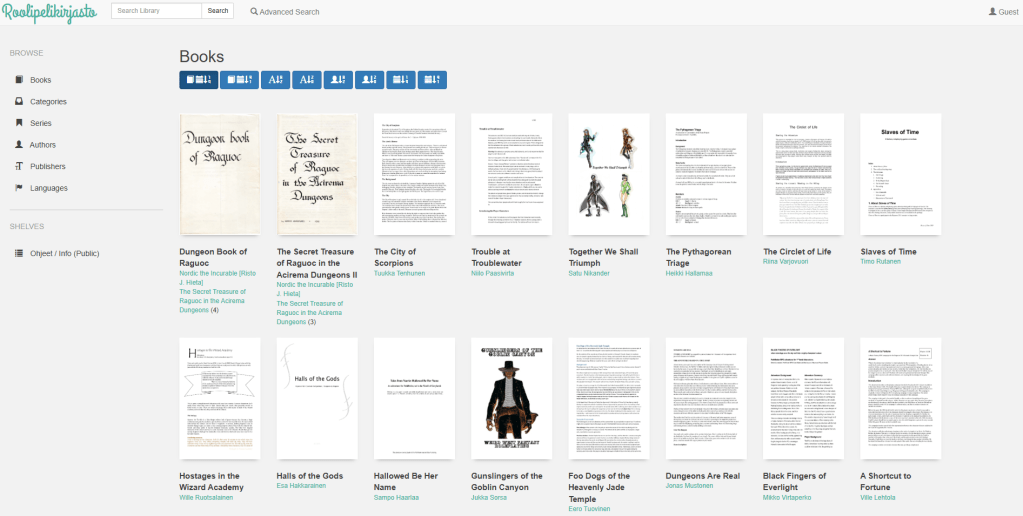Open Categories in the browse sidebar
Screen dimensions: 1023x516
point(48,101)
